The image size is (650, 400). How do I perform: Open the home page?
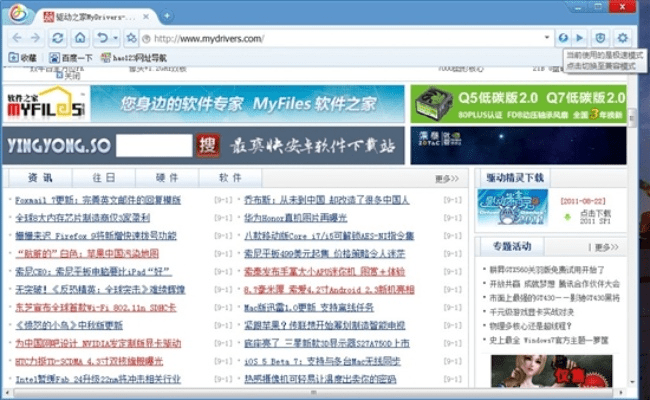coord(80,38)
